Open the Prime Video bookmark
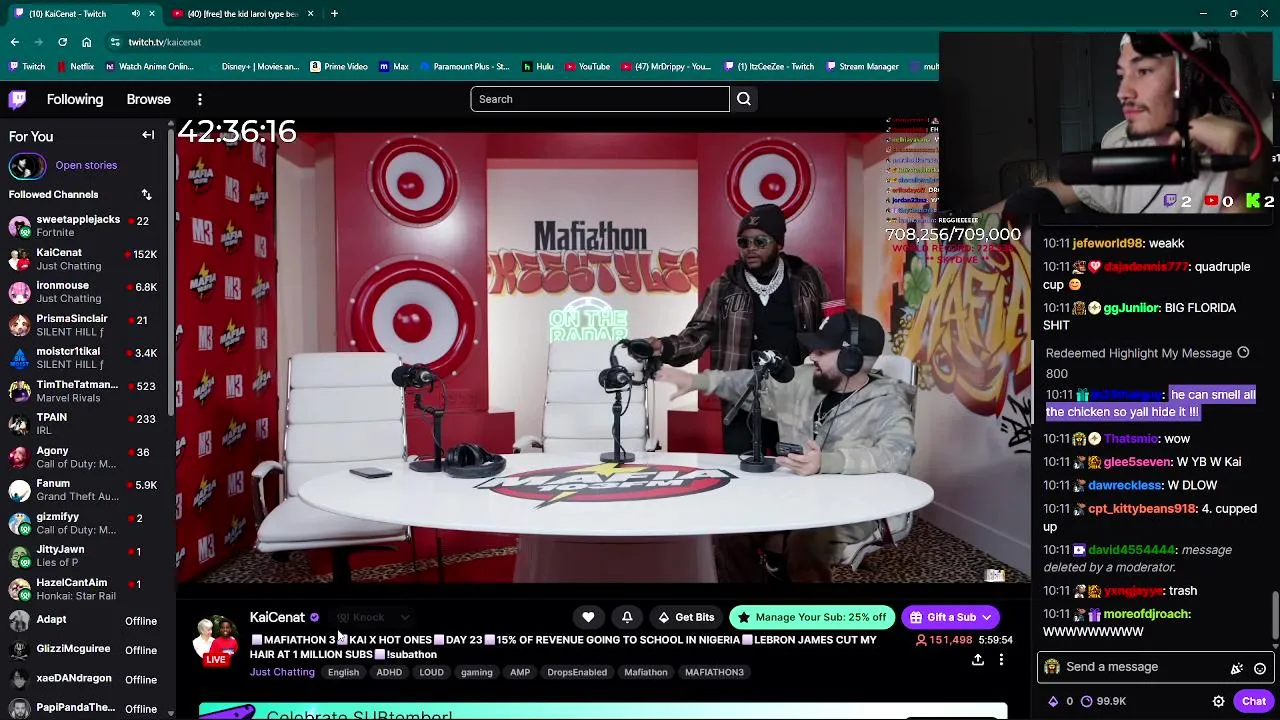Screen dimensions: 1280x720 (x=339, y=66)
